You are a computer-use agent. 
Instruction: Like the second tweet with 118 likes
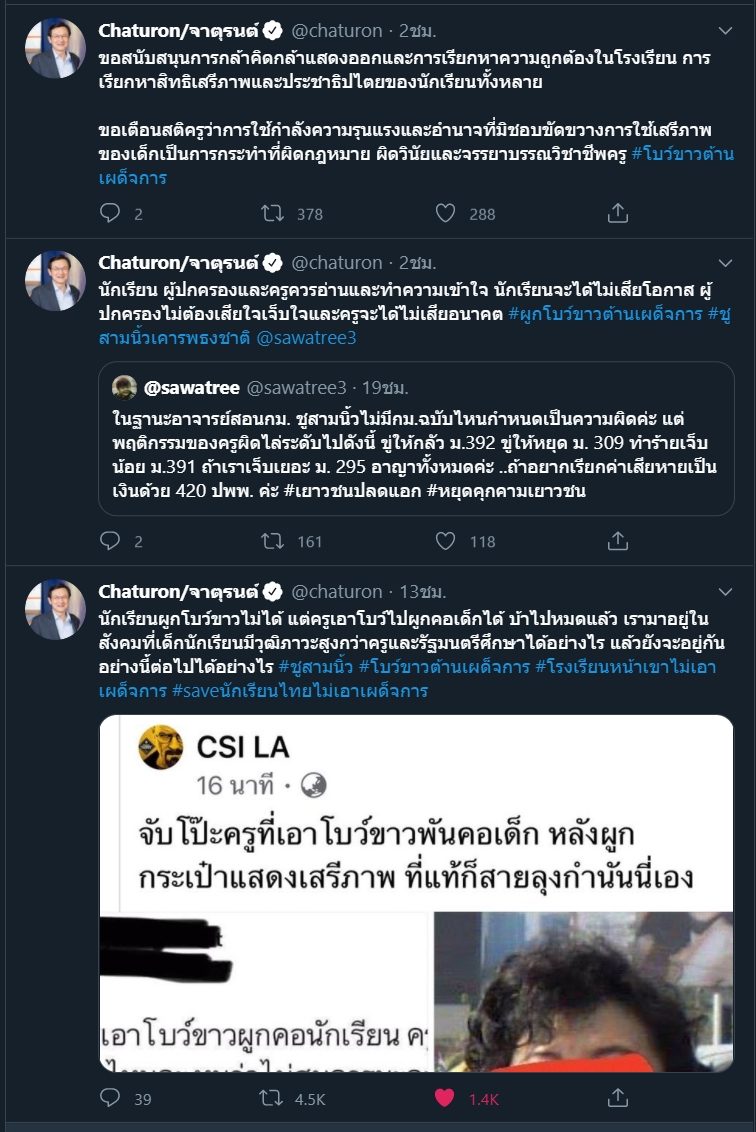[446, 541]
